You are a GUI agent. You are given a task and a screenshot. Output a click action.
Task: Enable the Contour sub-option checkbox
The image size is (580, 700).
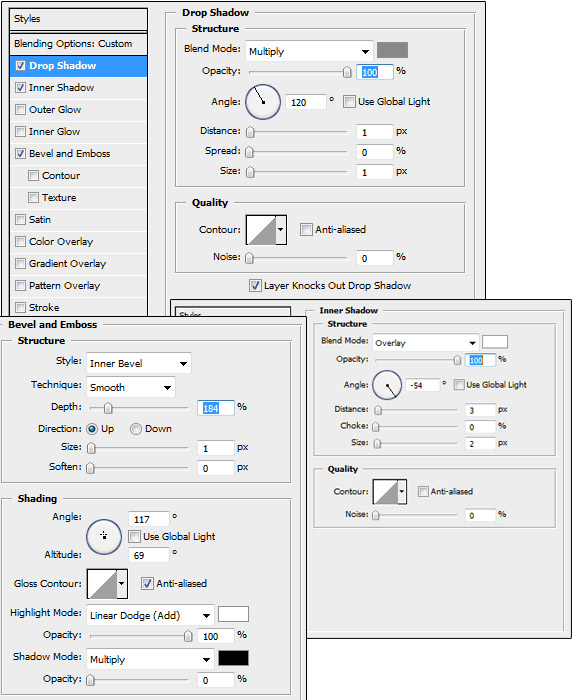33,175
